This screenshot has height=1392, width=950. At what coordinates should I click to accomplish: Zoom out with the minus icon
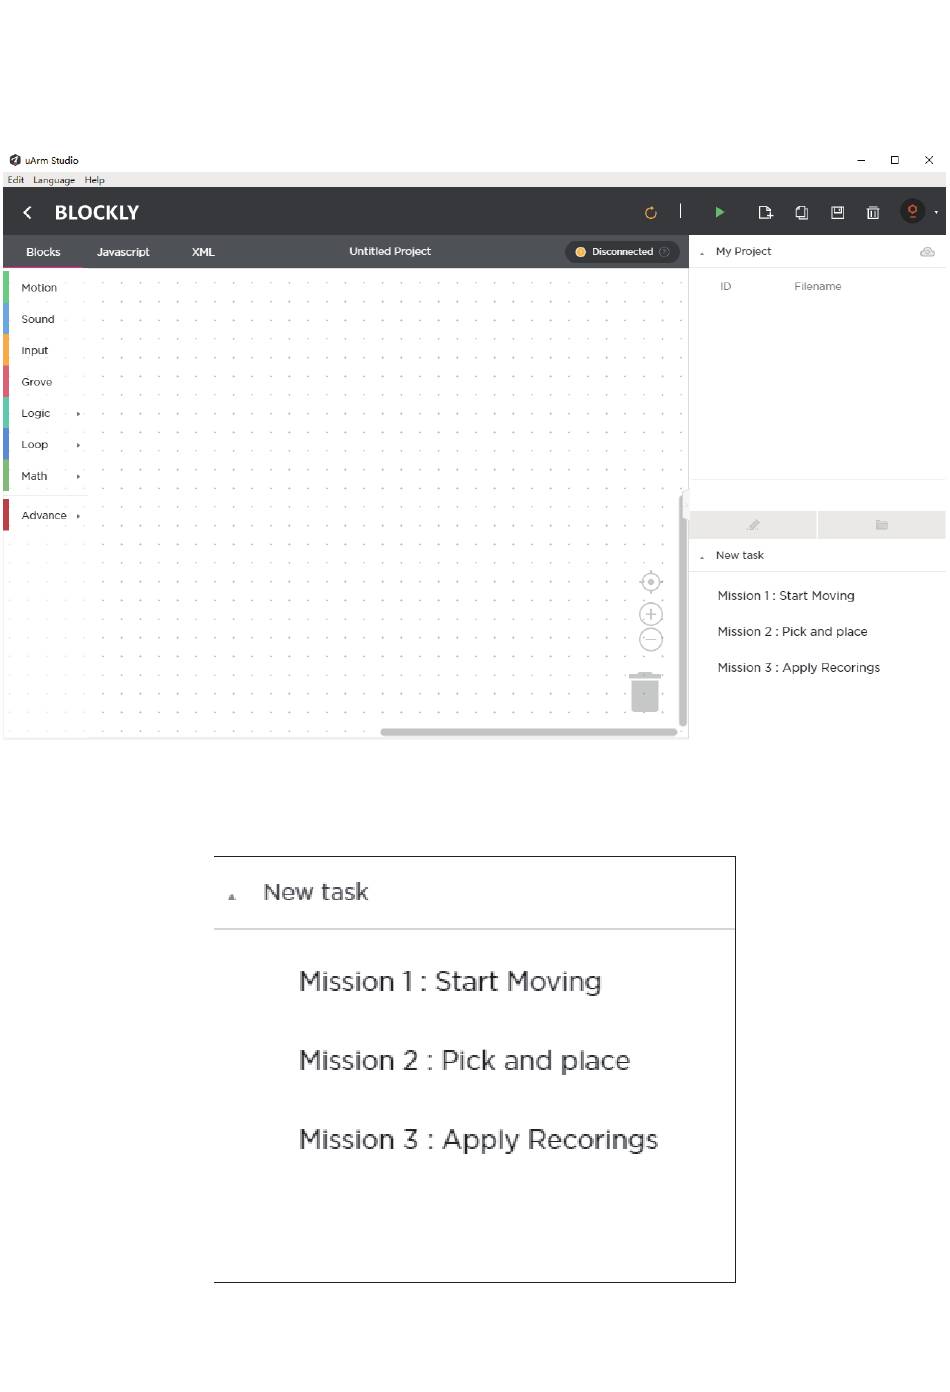click(651, 639)
